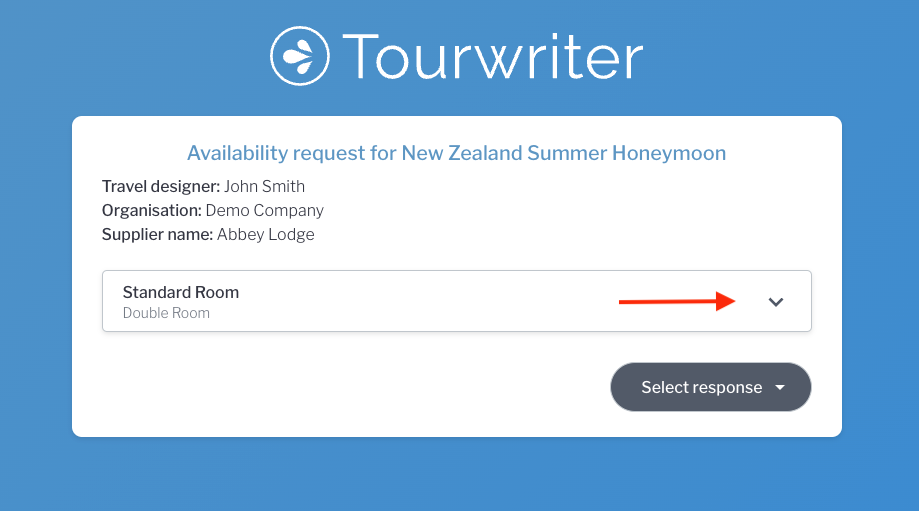Image resolution: width=919 pixels, height=511 pixels.
Task: Click the Tourwriter wordmark text
Action: (x=492, y=57)
